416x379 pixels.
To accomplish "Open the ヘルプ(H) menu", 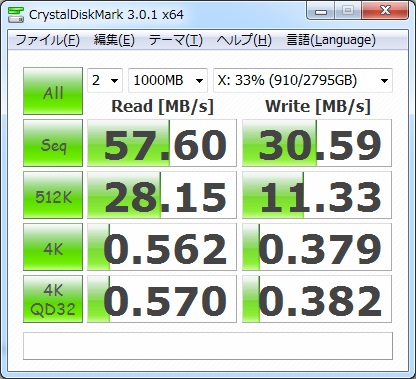I will (x=244, y=40).
